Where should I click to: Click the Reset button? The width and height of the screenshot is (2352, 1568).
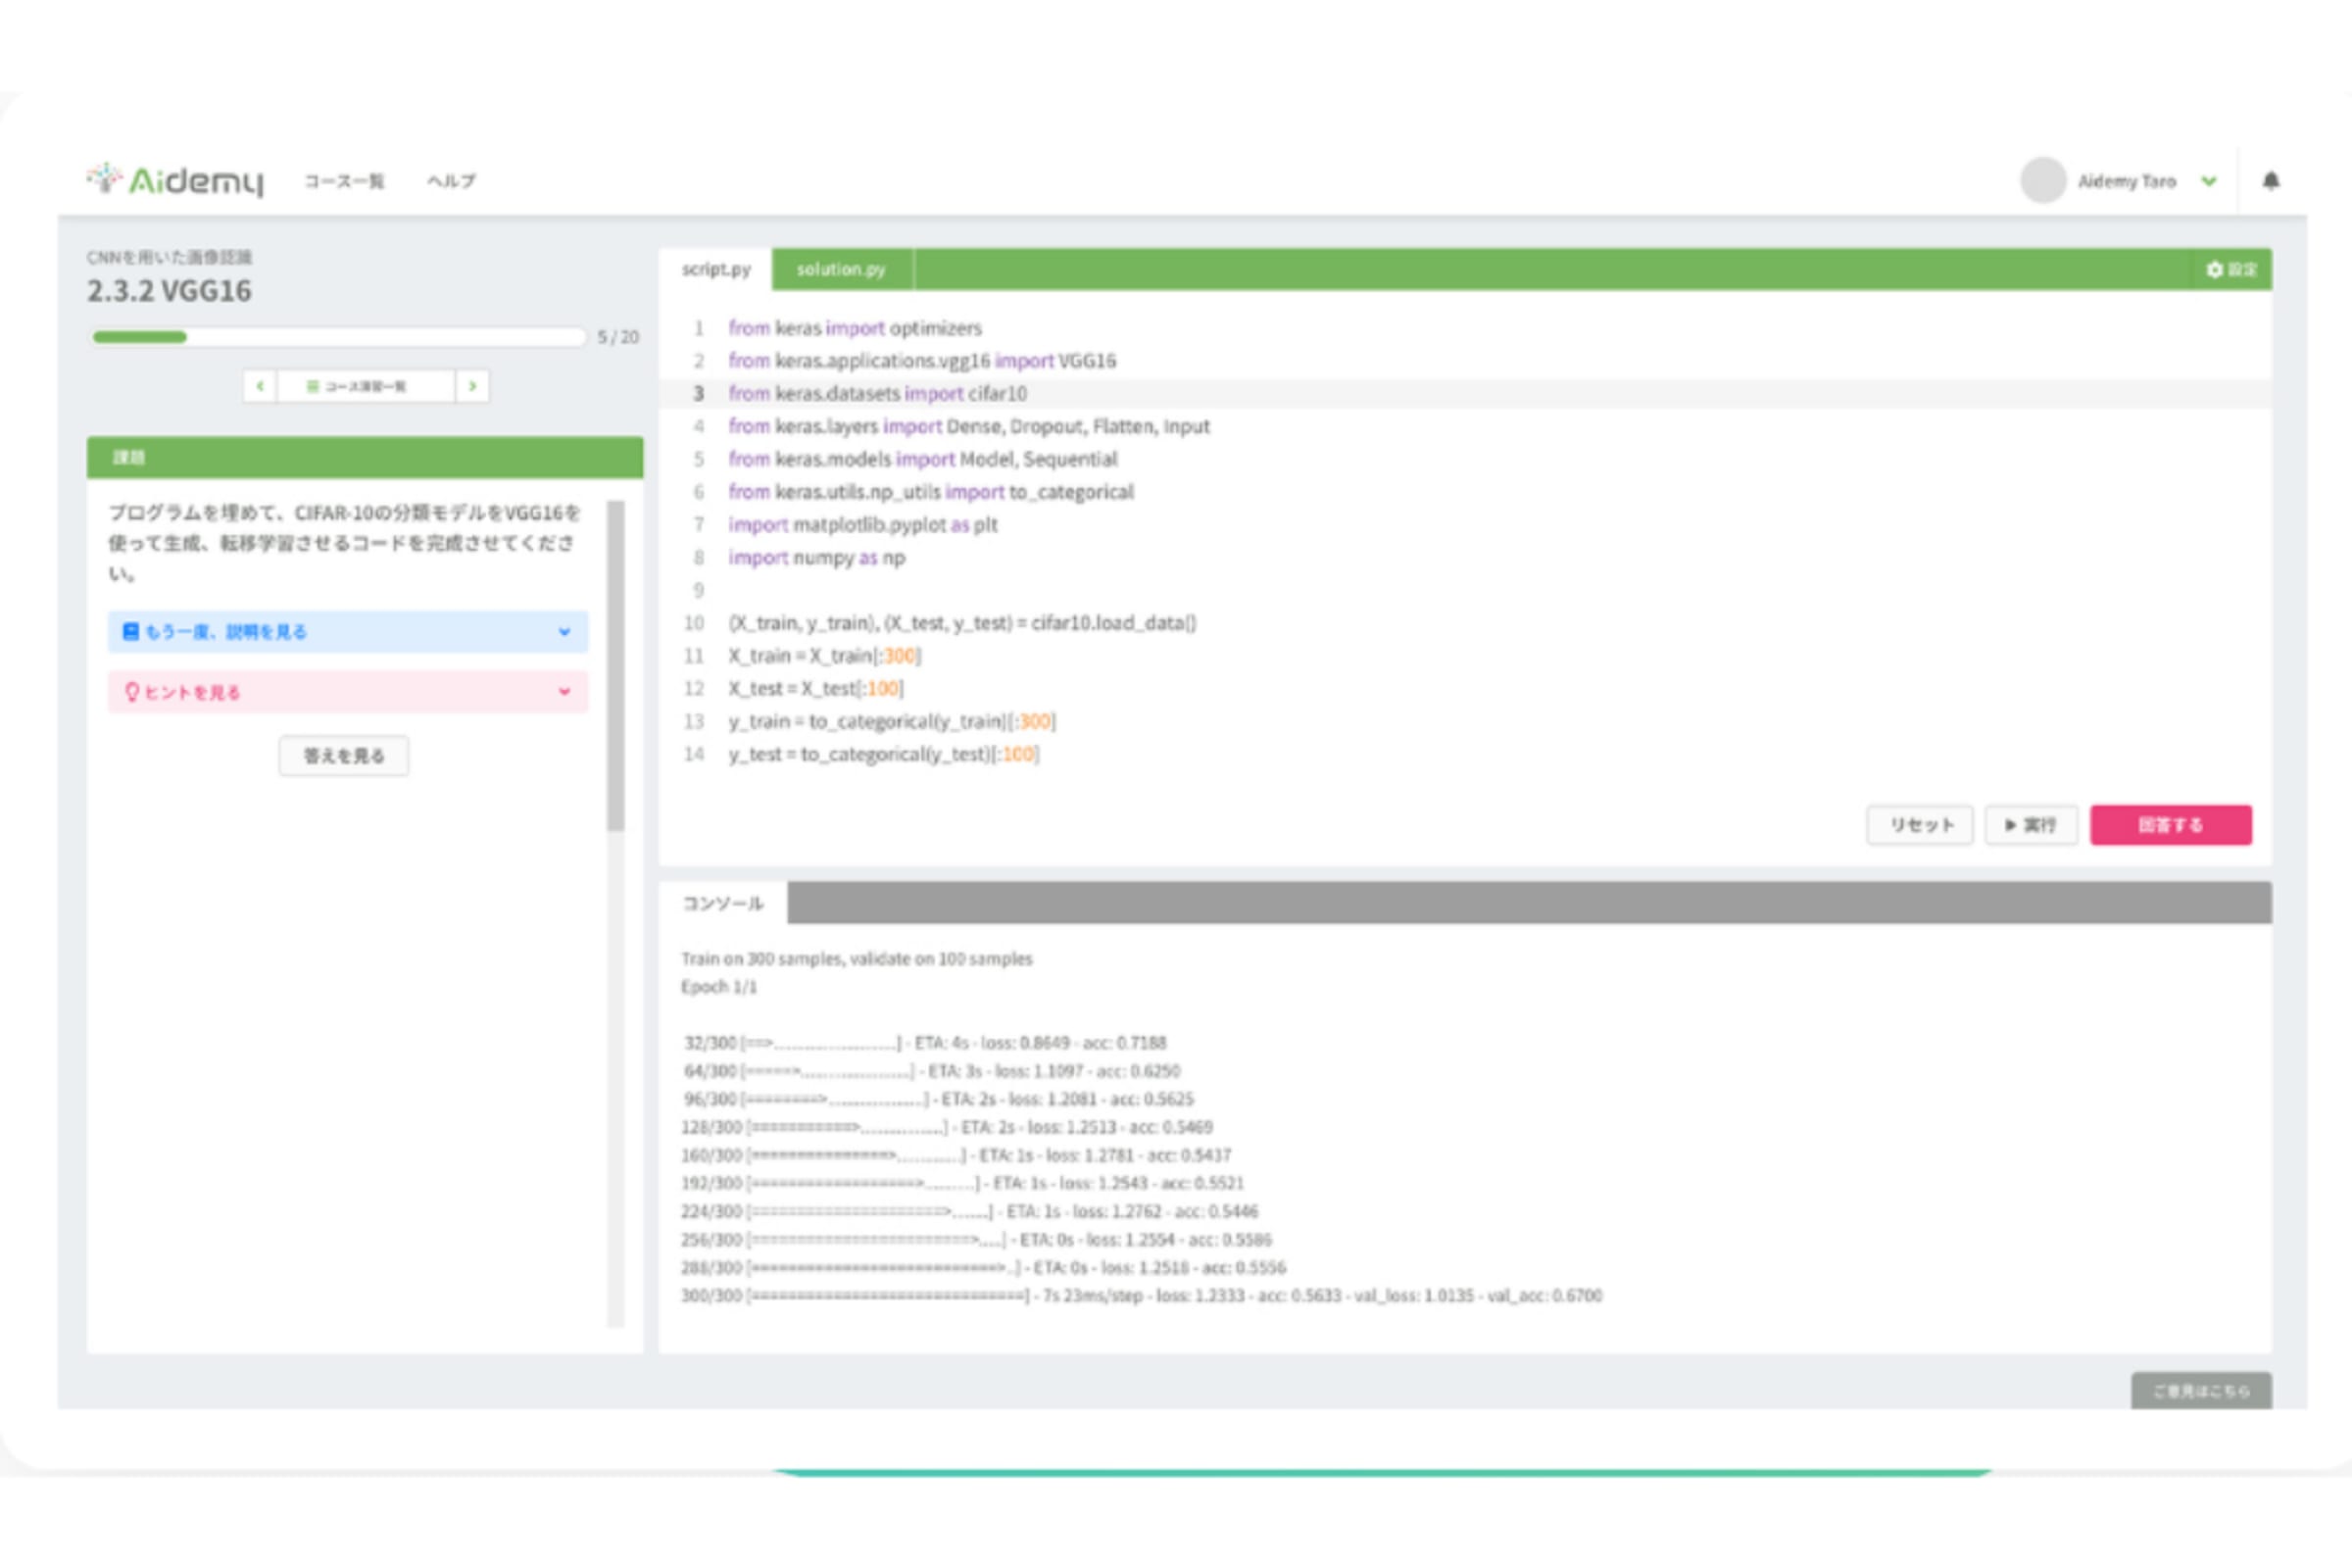pyautogui.click(x=1920, y=825)
